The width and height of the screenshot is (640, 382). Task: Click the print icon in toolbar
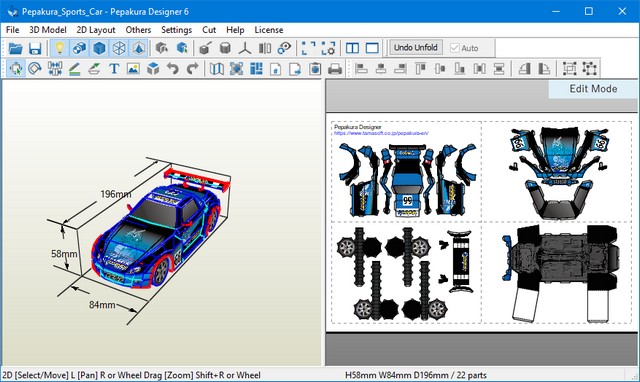(335, 68)
